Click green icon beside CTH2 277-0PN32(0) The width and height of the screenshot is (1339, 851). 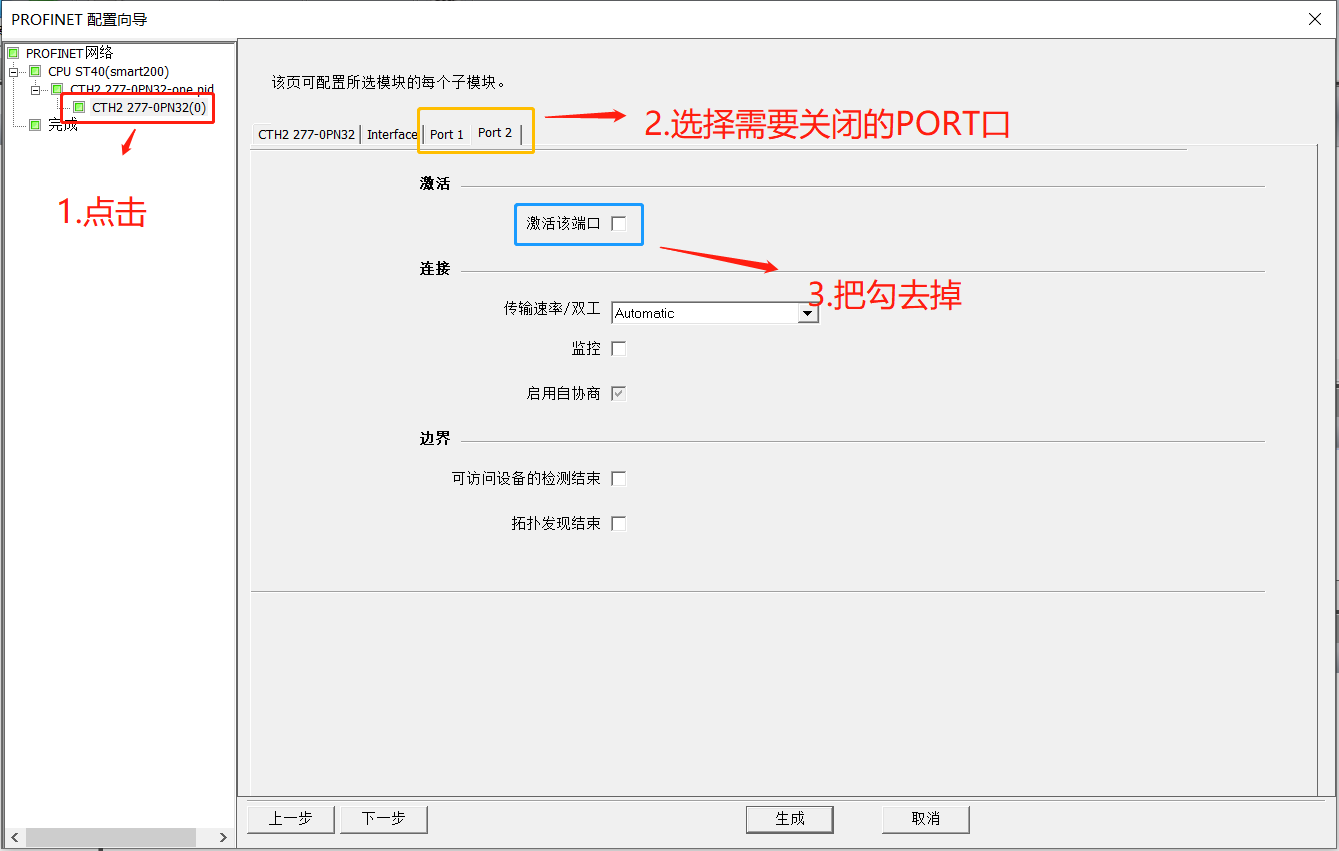tap(79, 107)
